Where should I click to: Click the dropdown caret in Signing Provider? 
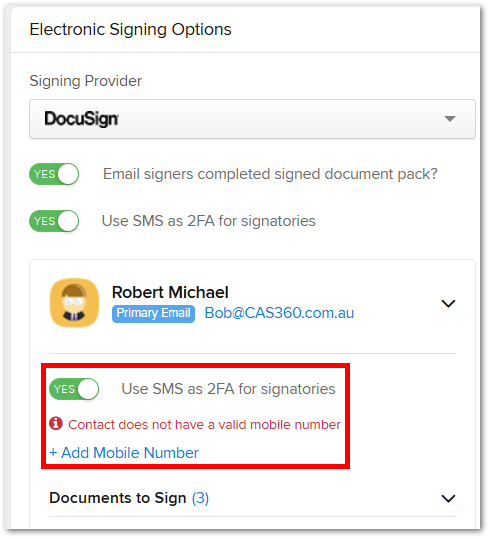pos(450,119)
